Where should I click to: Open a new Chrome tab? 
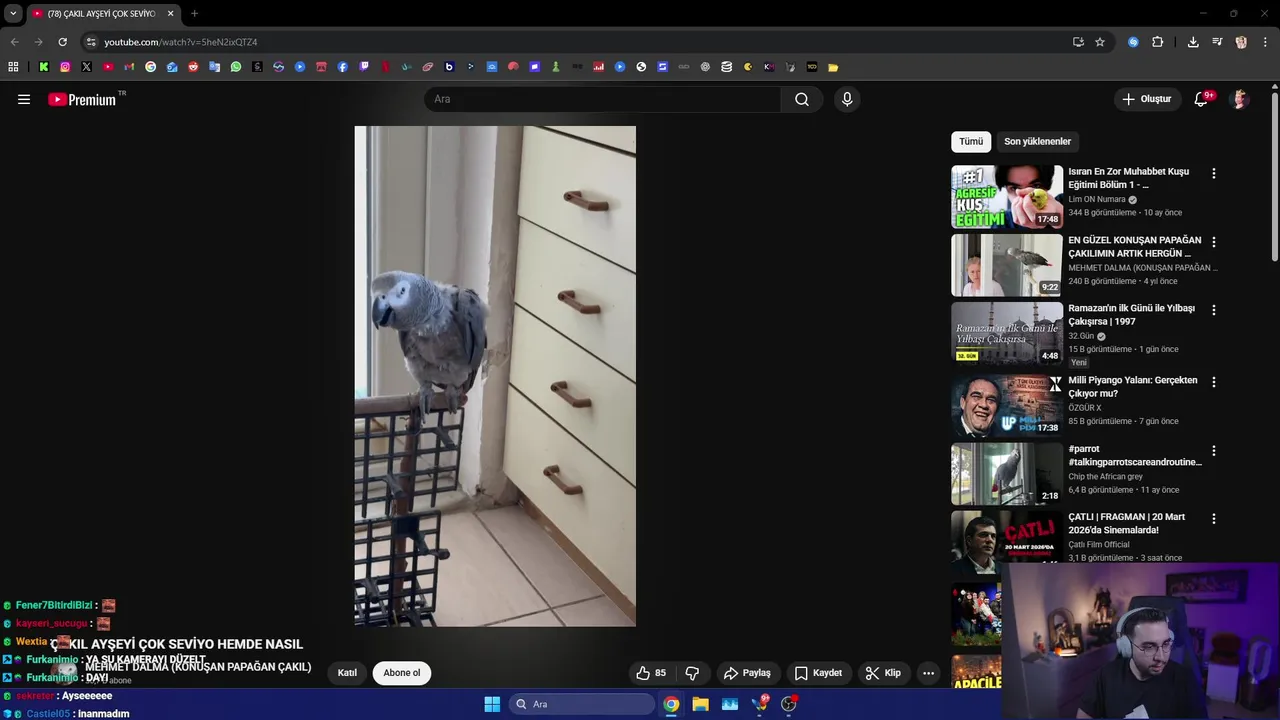point(194,14)
